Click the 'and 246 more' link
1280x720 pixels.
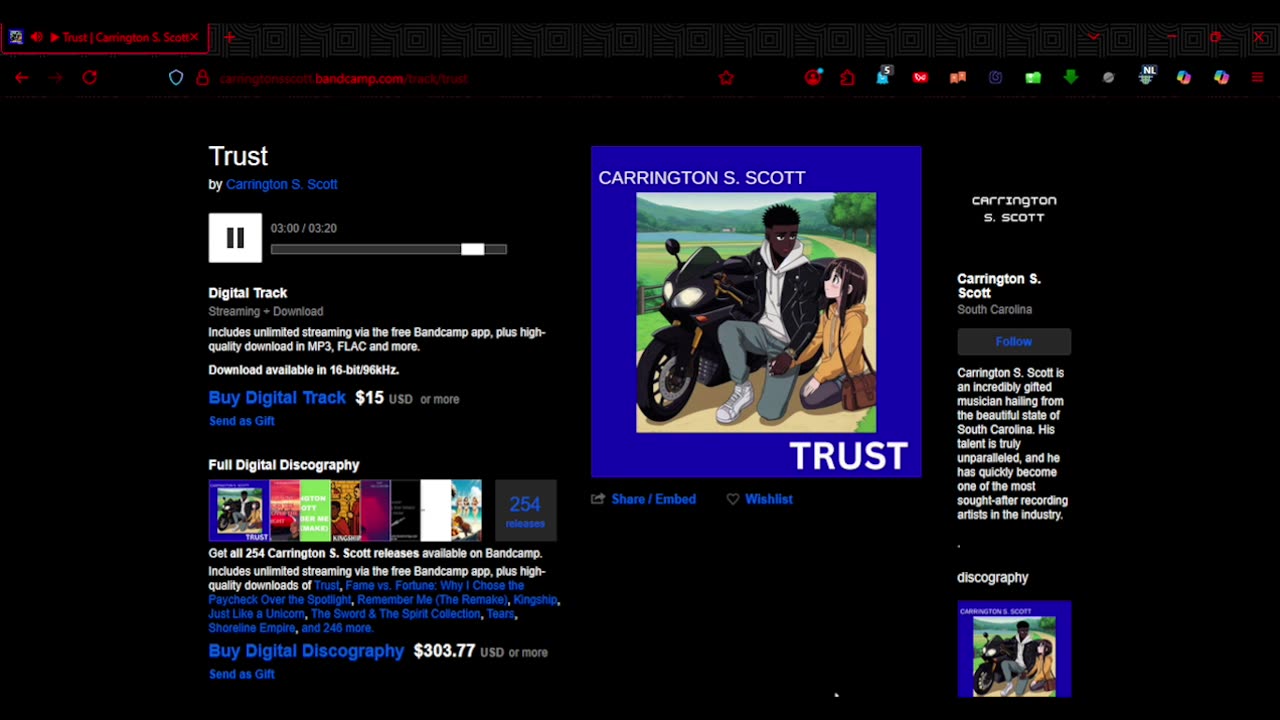336,628
